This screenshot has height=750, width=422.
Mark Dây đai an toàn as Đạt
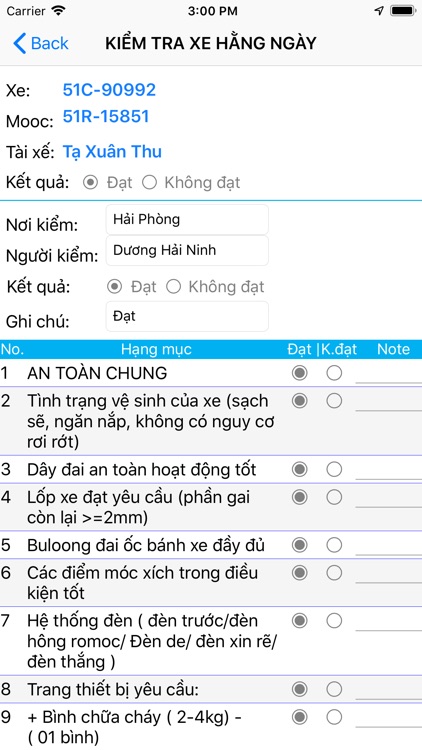click(300, 470)
